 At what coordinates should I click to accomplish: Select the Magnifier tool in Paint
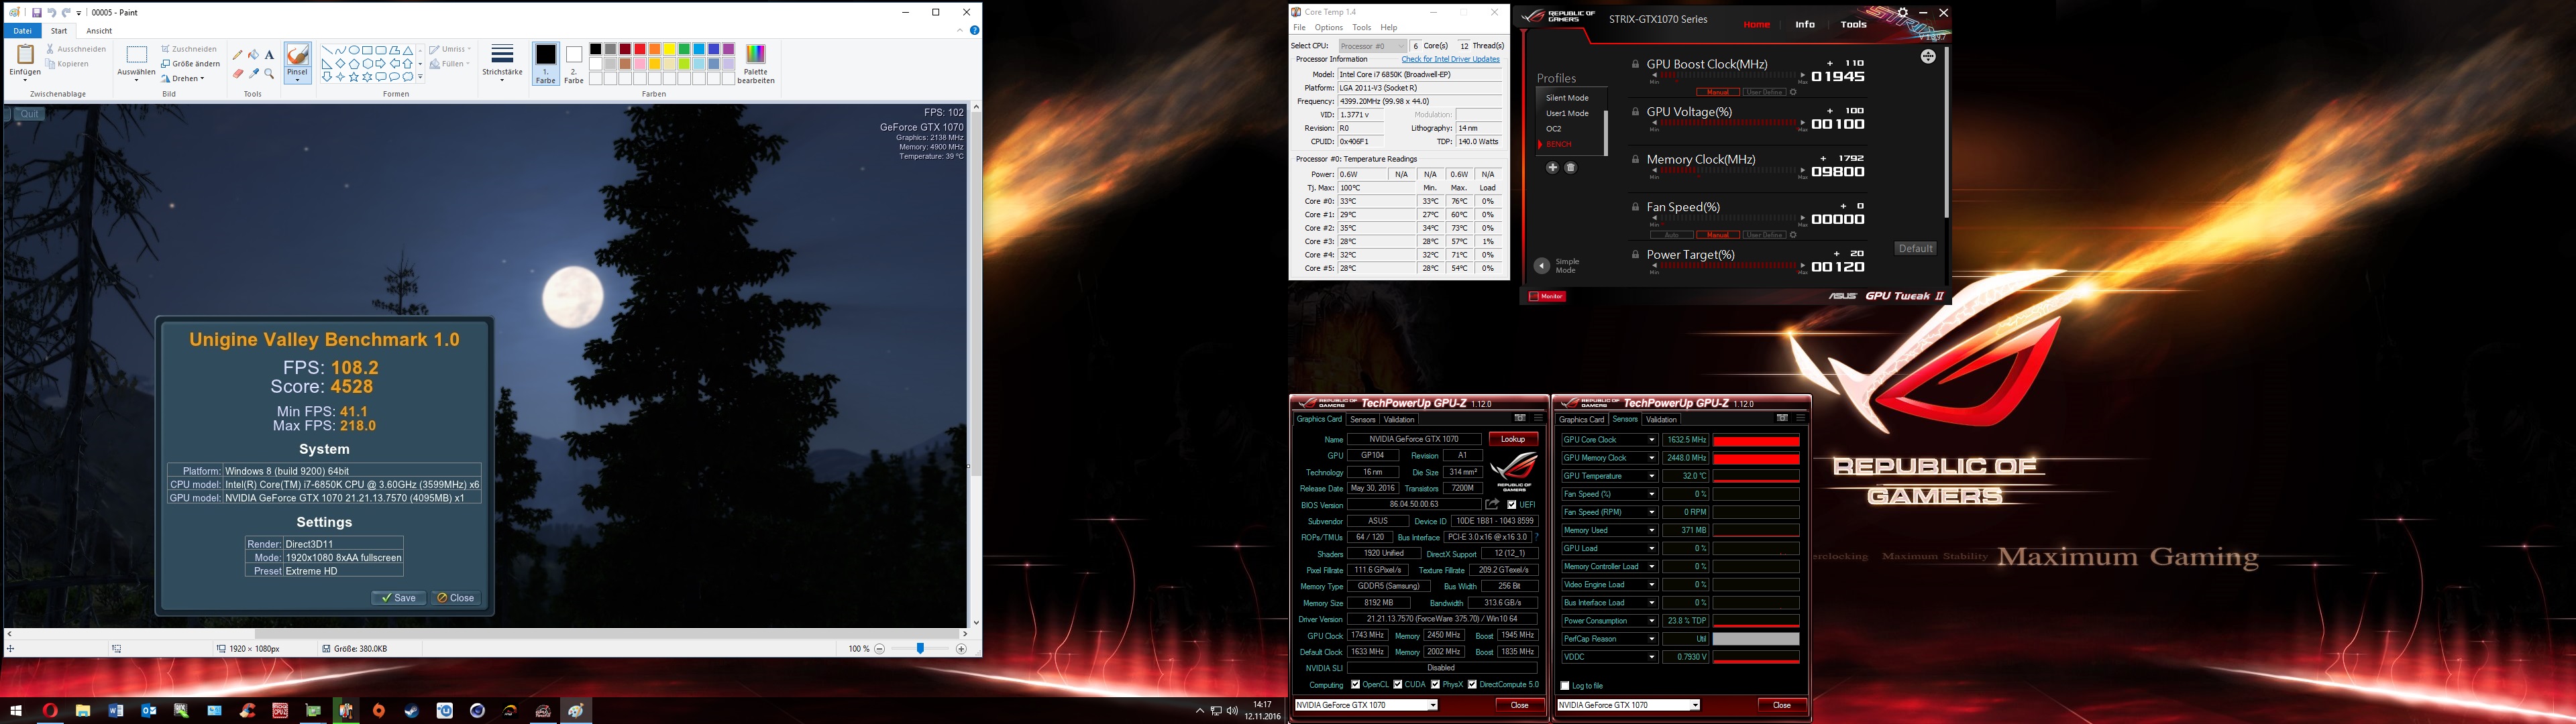point(269,73)
